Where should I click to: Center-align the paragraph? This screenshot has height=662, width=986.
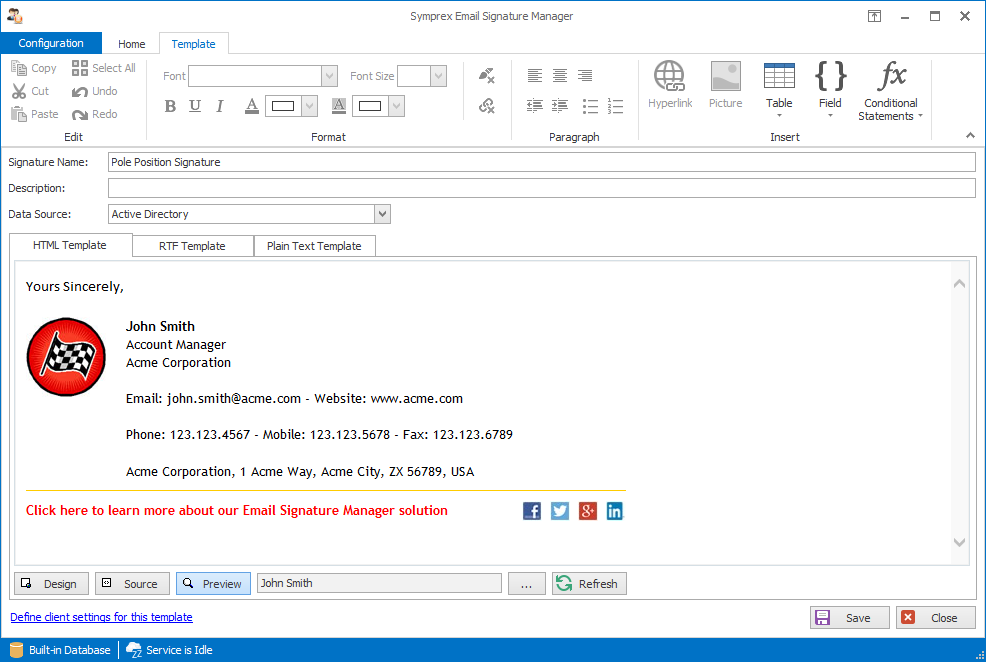(x=560, y=75)
